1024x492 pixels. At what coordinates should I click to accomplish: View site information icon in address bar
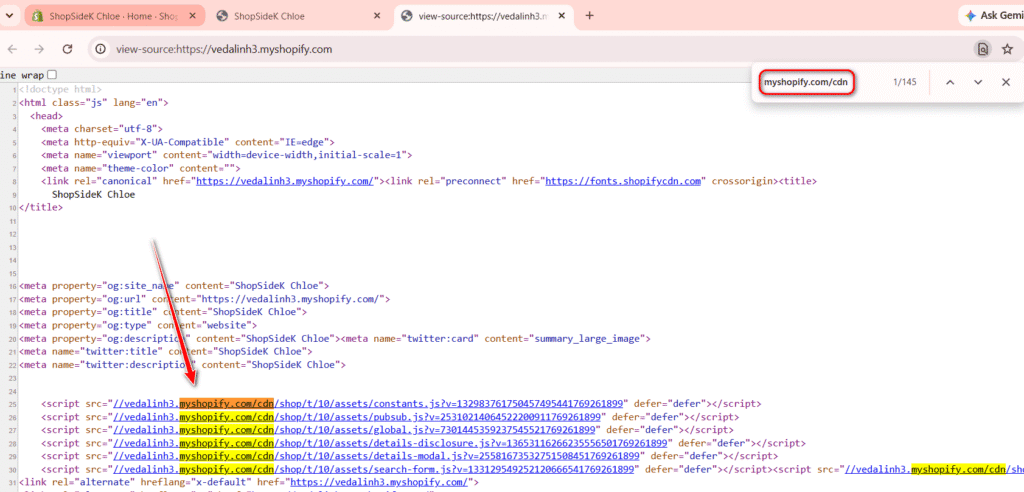(100, 49)
